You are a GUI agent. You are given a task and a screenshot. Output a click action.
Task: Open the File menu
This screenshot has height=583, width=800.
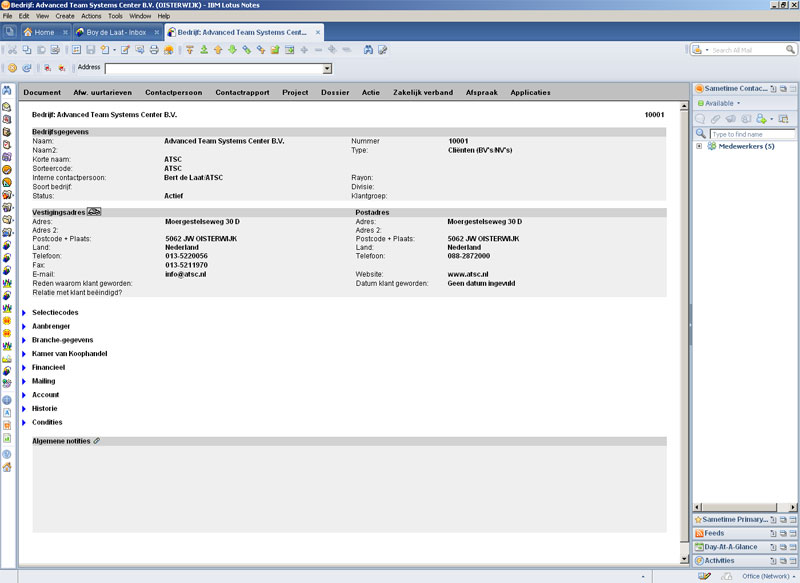(8, 16)
